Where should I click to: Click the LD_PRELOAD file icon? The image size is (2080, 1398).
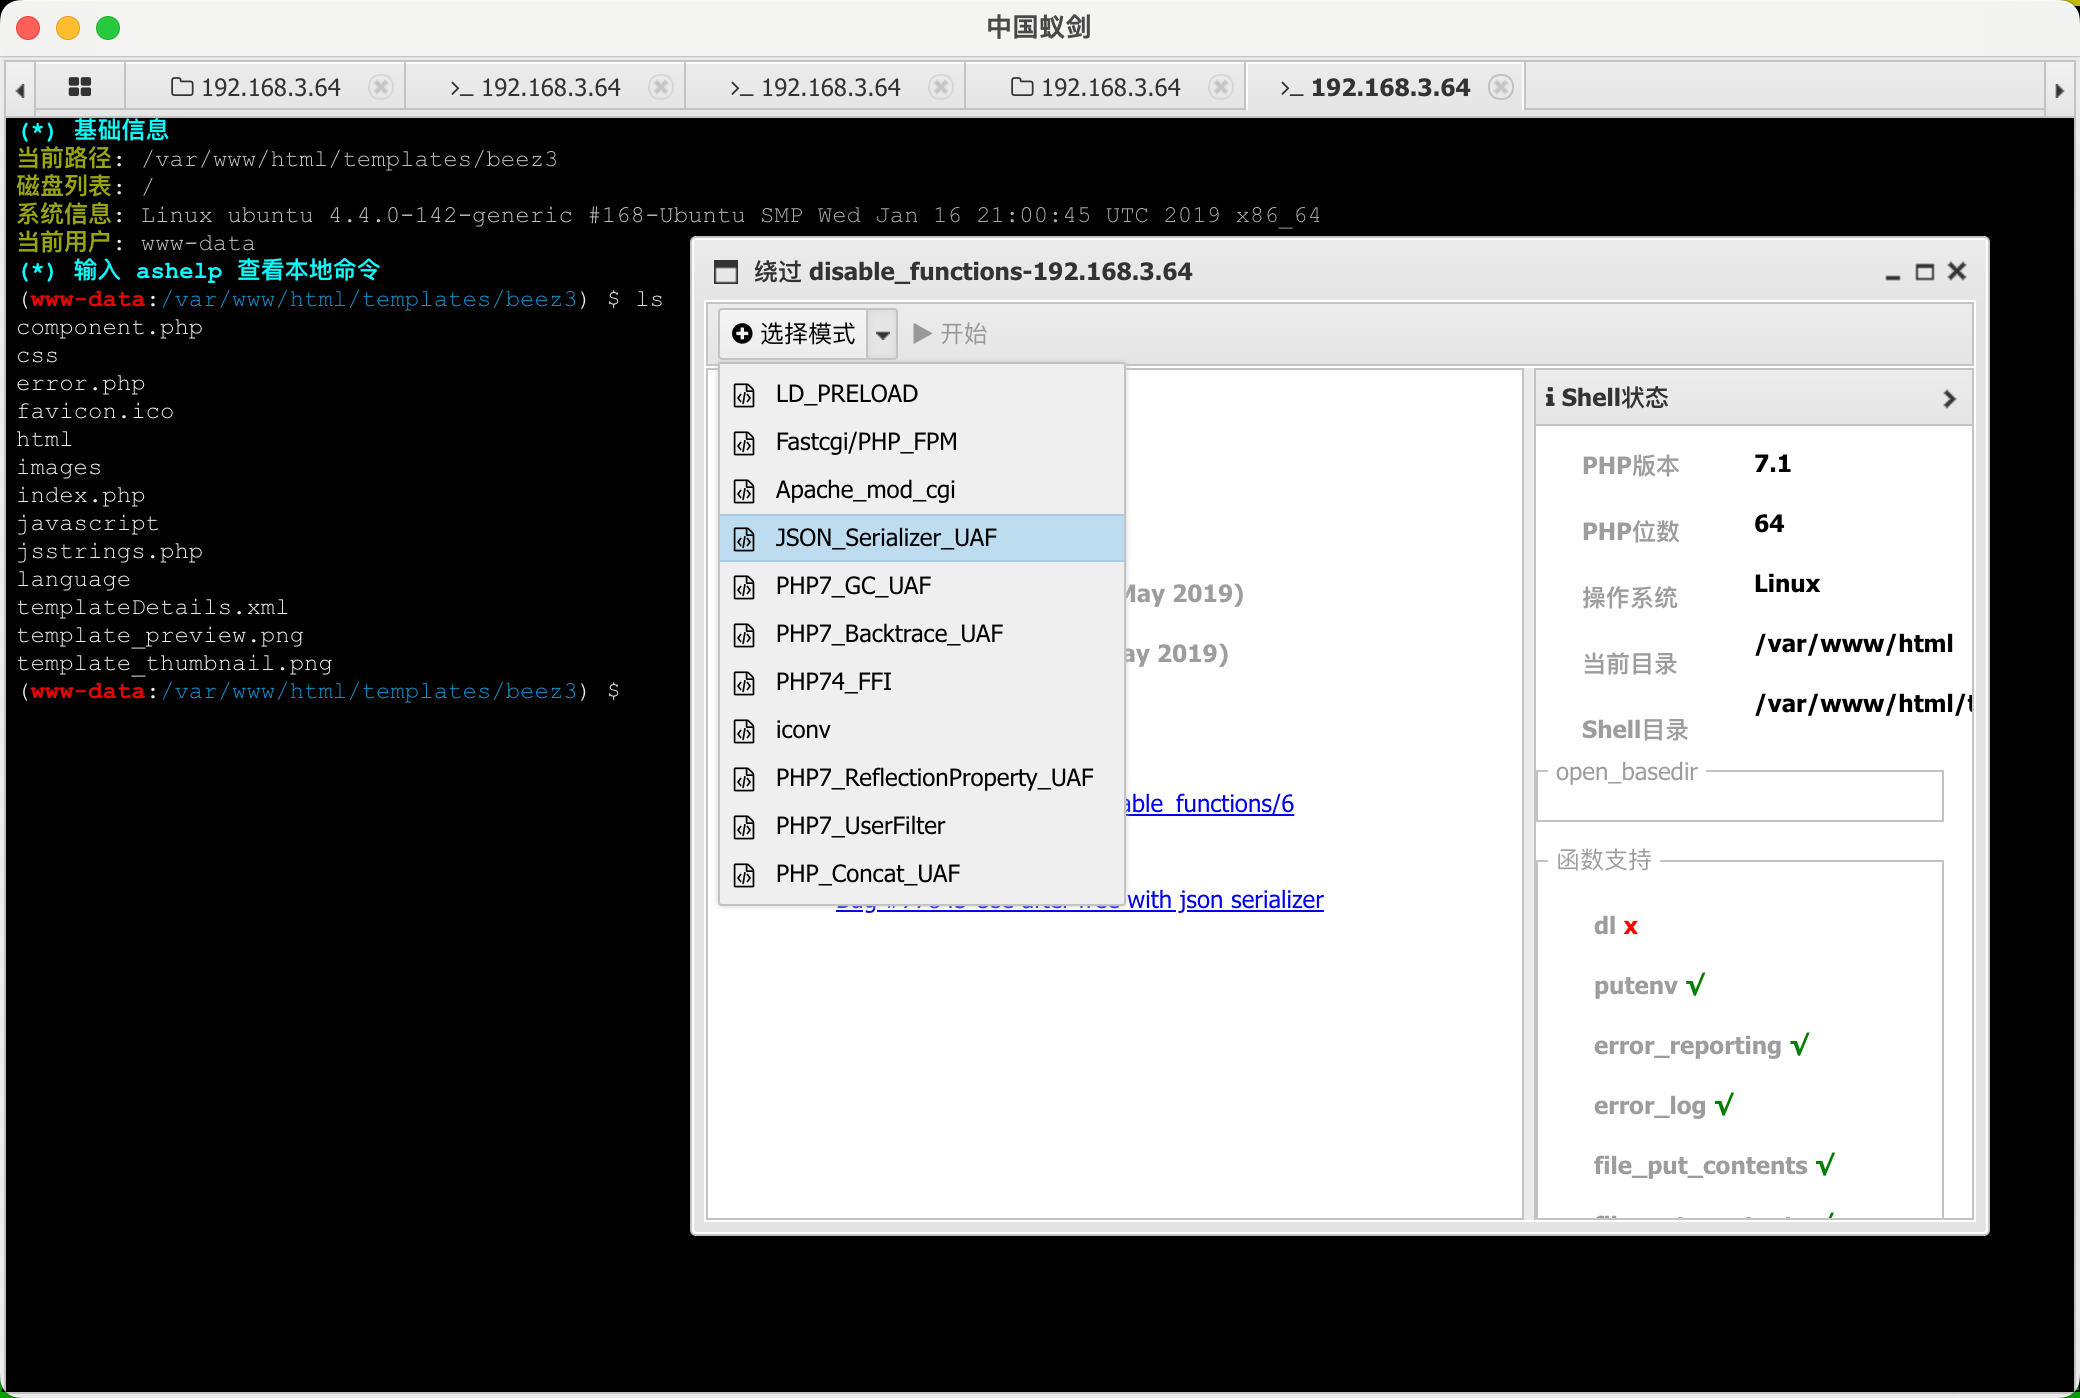tap(745, 395)
